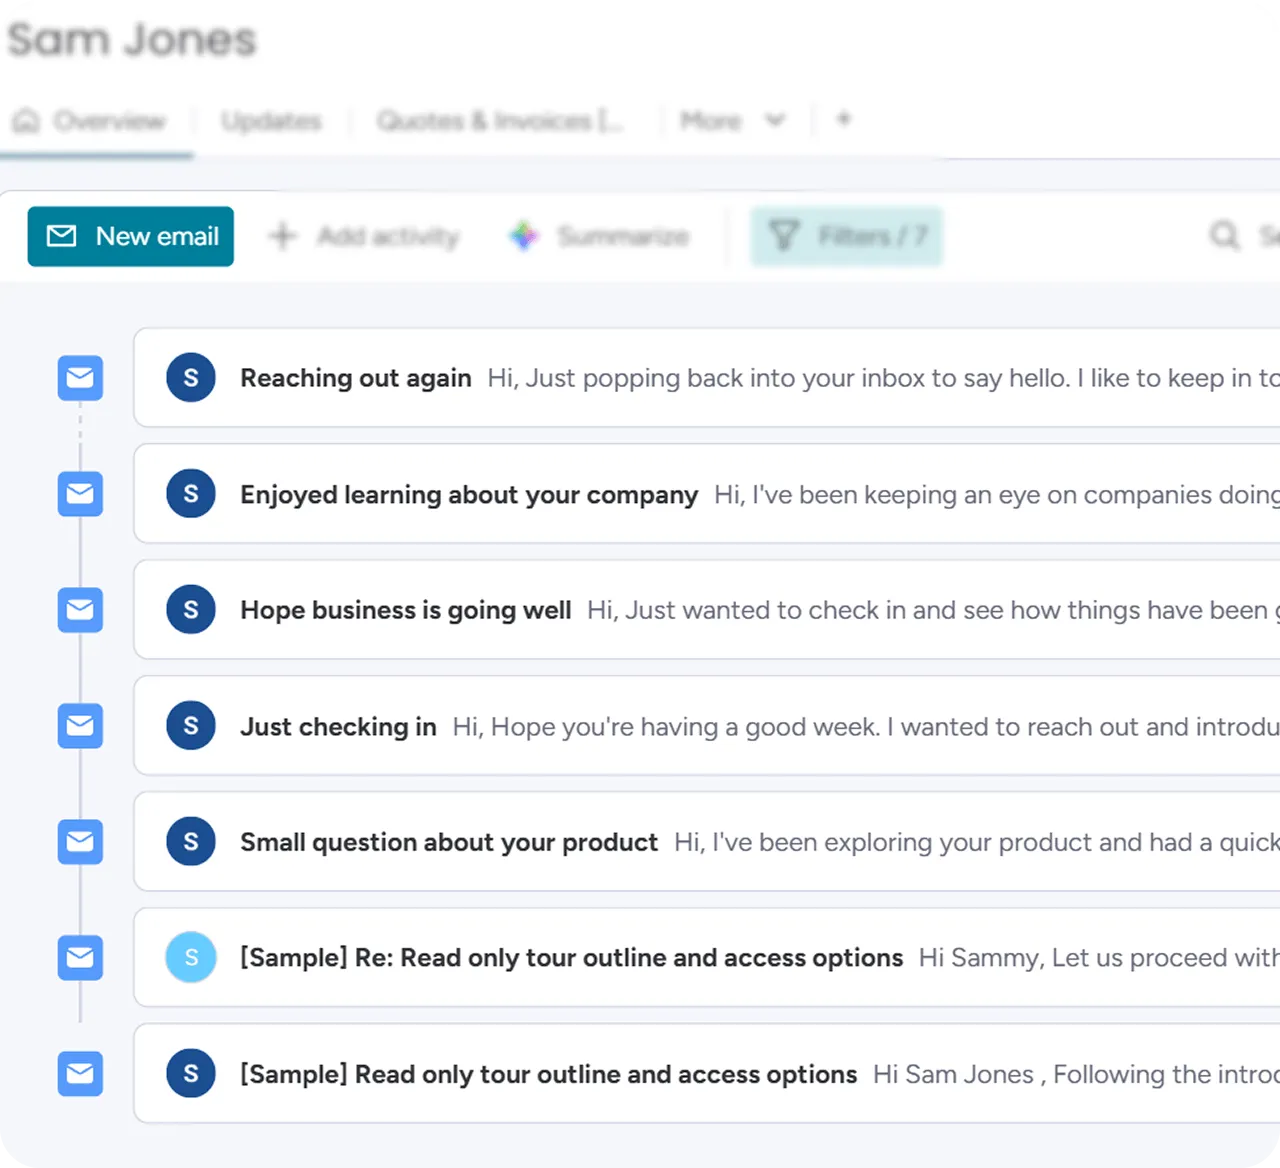Image resolution: width=1280 pixels, height=1168 pixels.
Task: Click the plus icon to add tab
Action: (x=844, y=119)
